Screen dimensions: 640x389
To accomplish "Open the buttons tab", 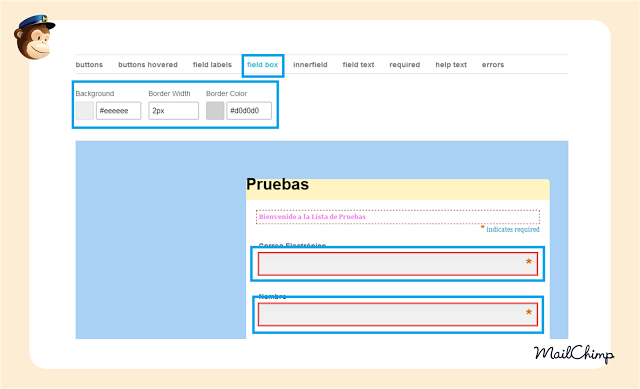I will point(89,64).
